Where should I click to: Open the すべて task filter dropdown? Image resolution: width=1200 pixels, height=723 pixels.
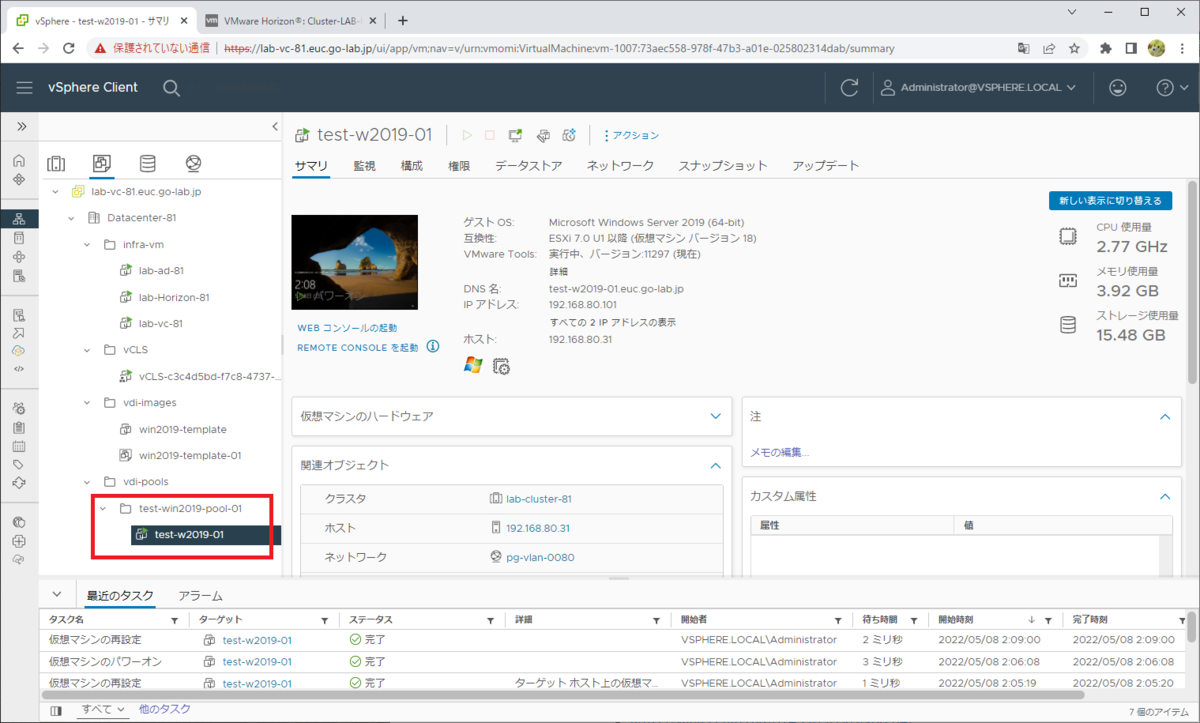(x=104, y=709)
